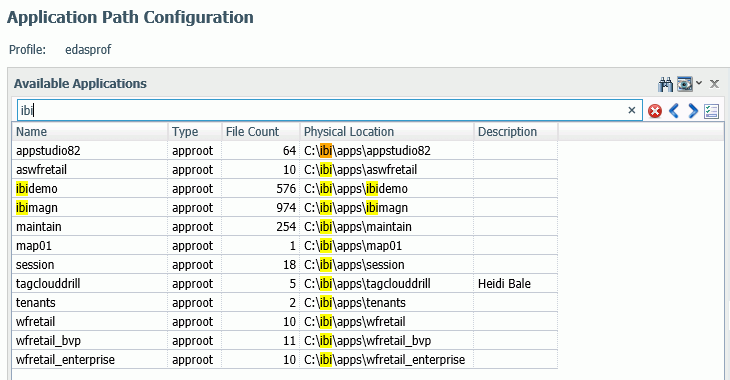Viewport: 730px width, 380px height.
Task: Open the search options checklist icon
Action: tap(711, 111)
